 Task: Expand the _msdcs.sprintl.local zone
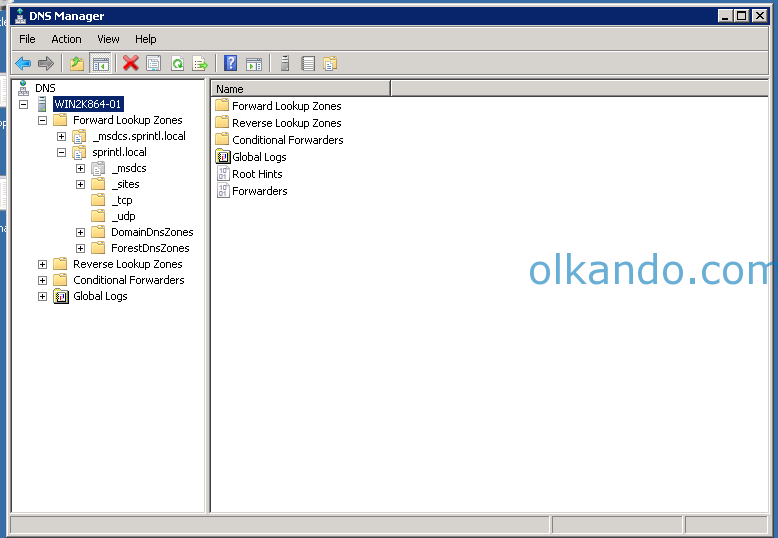[62, 136]
